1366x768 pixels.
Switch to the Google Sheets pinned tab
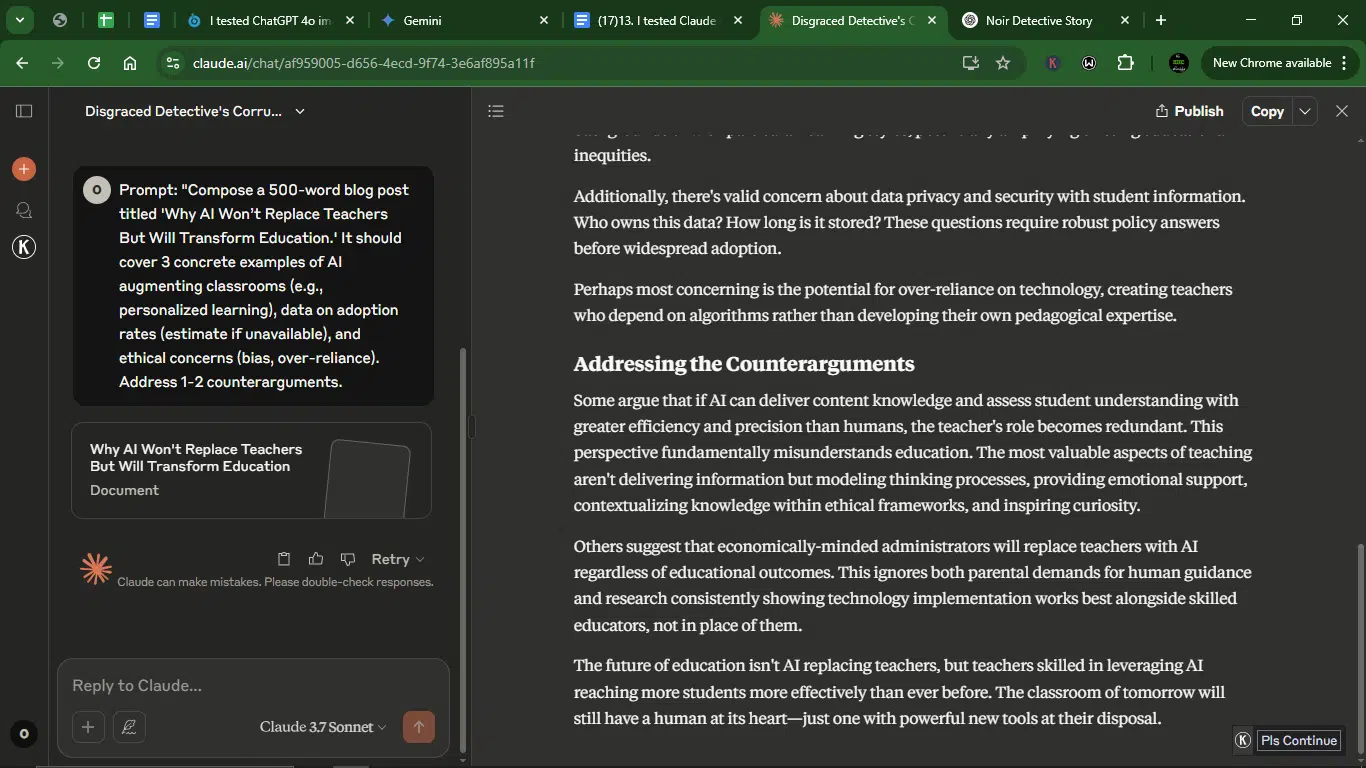coord(106,20)
